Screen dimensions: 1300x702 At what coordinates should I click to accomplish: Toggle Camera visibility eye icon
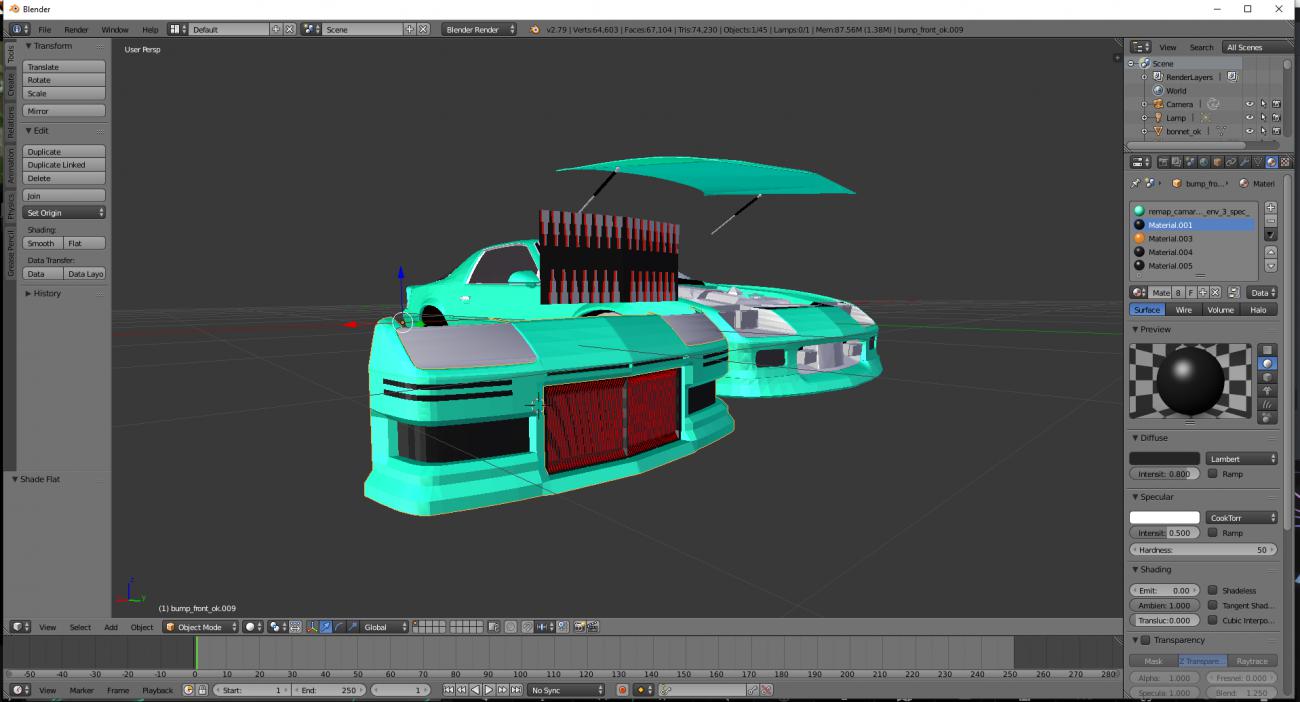[x=1249, y=104]
